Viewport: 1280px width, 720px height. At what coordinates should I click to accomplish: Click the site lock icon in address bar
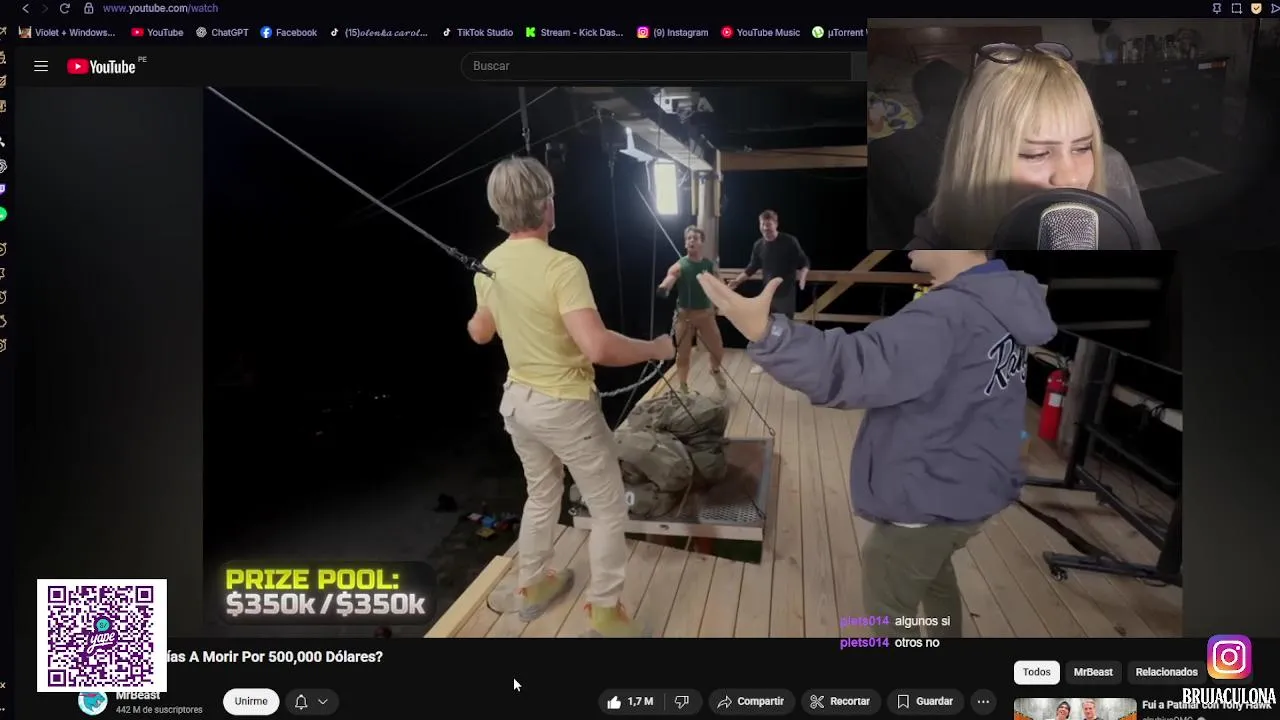88,8
